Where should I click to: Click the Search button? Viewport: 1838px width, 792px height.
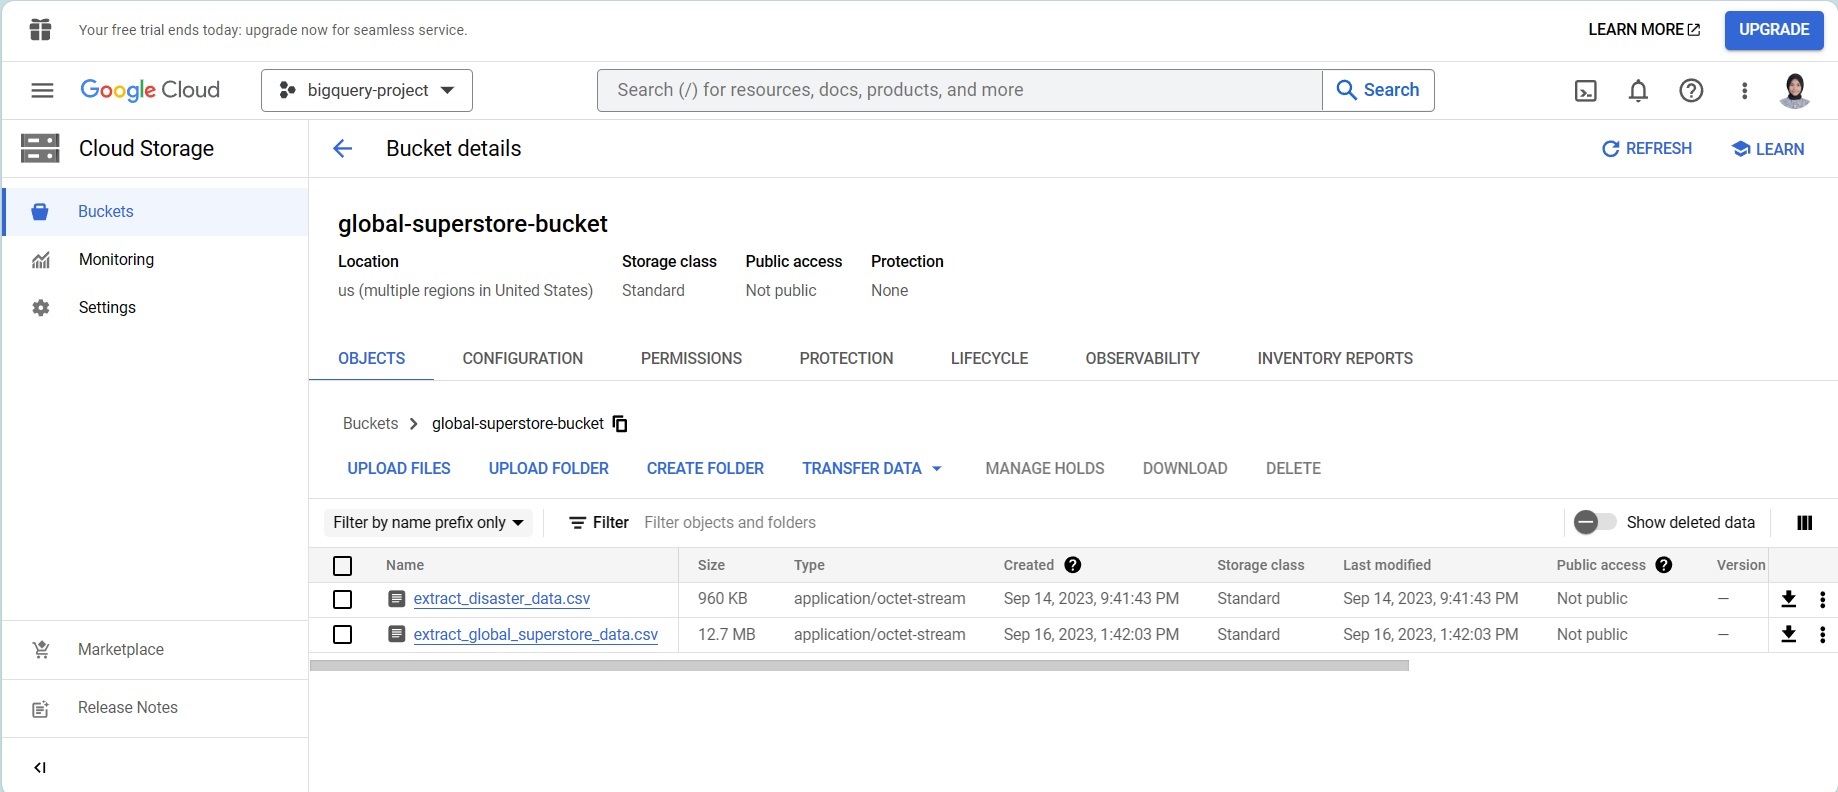click(x=1378, y=90)
